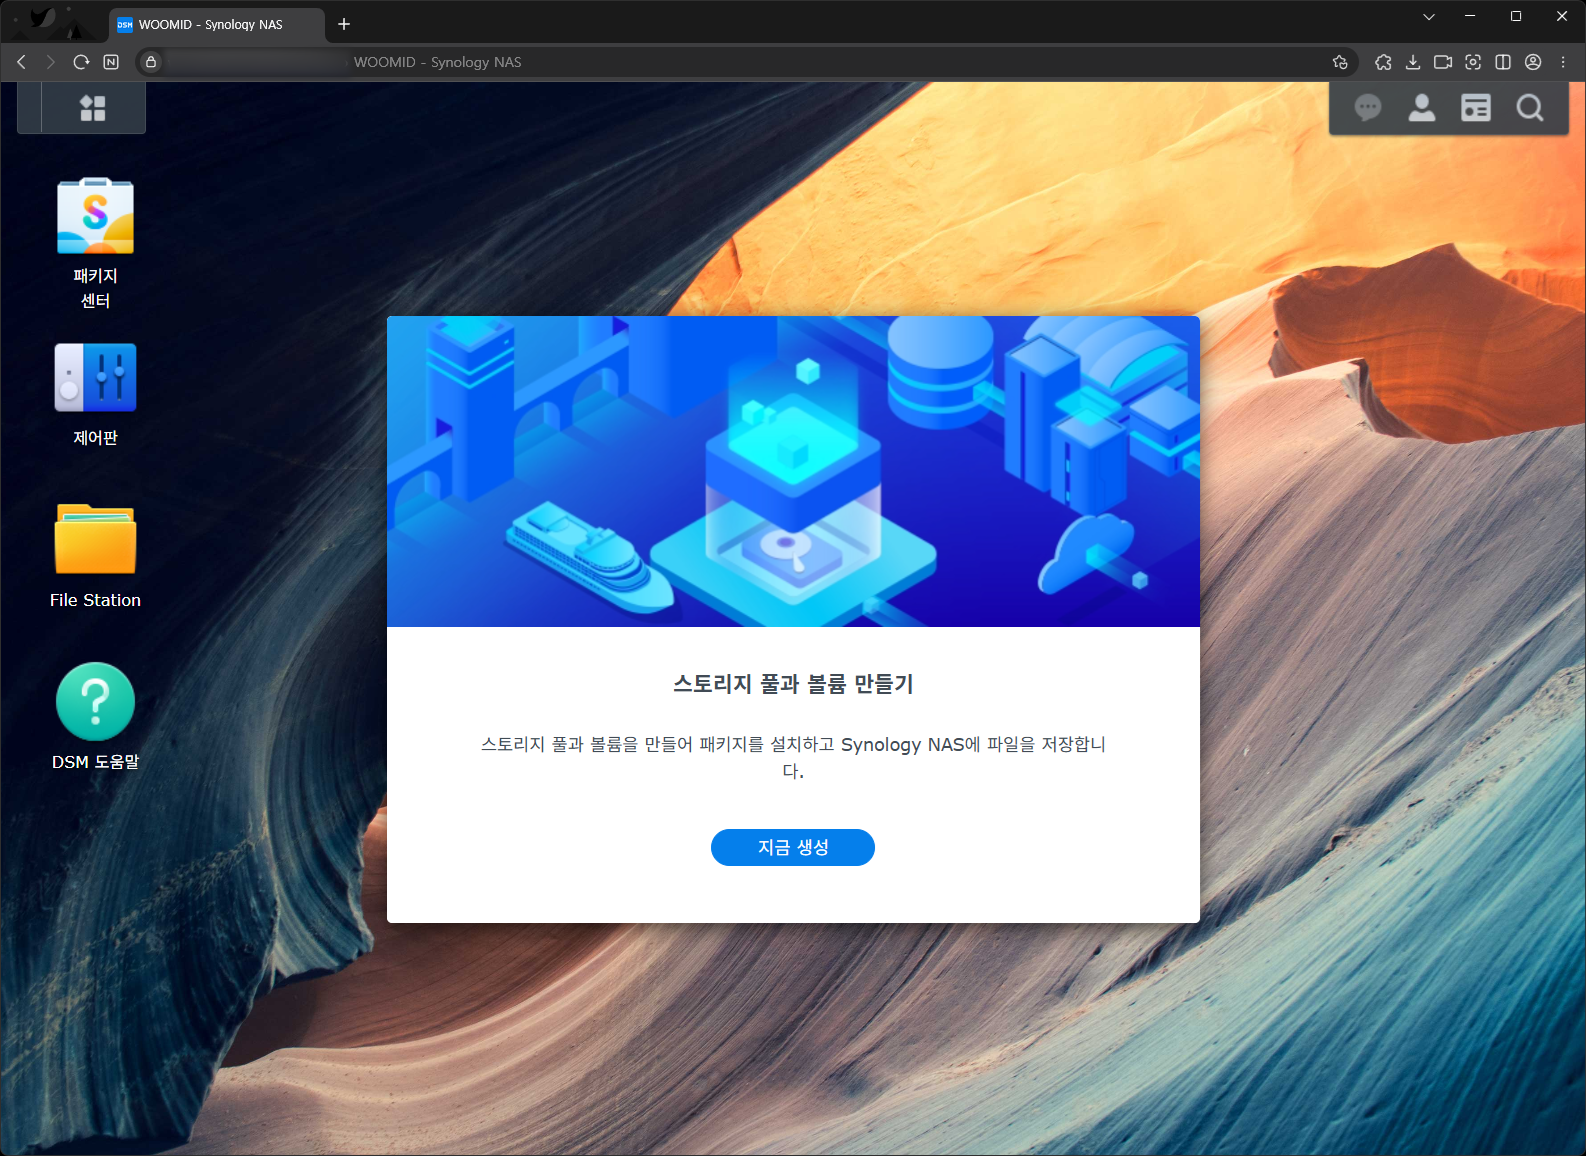Open DSM notifications speech bubble icon

click(x=1368, y=107)
